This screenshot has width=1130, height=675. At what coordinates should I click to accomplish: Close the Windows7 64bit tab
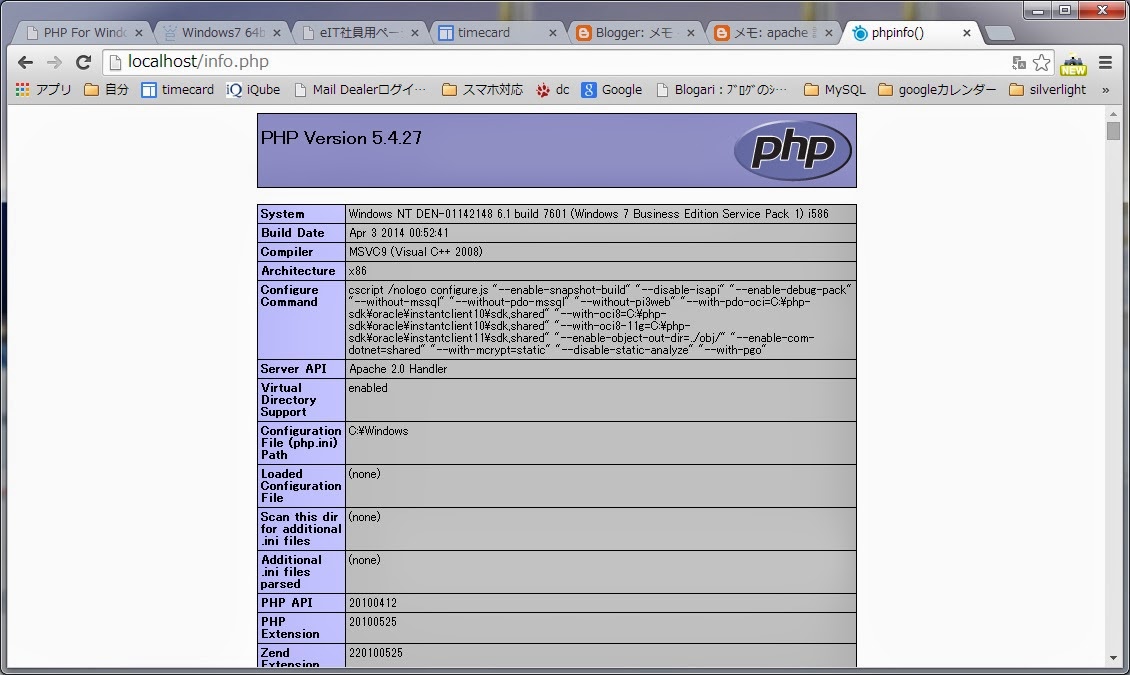[277, 32]
